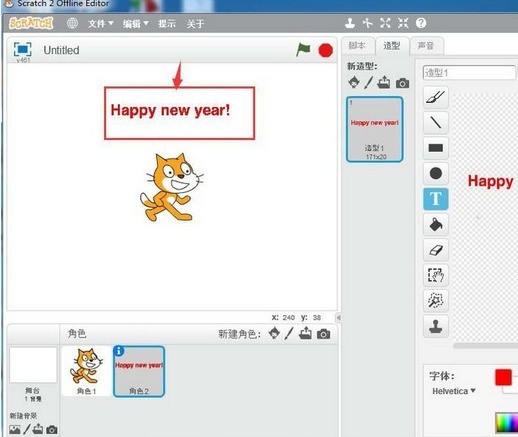518x437 pixels.
Task: Open the 编辑 menu
Action: [135, 24]
